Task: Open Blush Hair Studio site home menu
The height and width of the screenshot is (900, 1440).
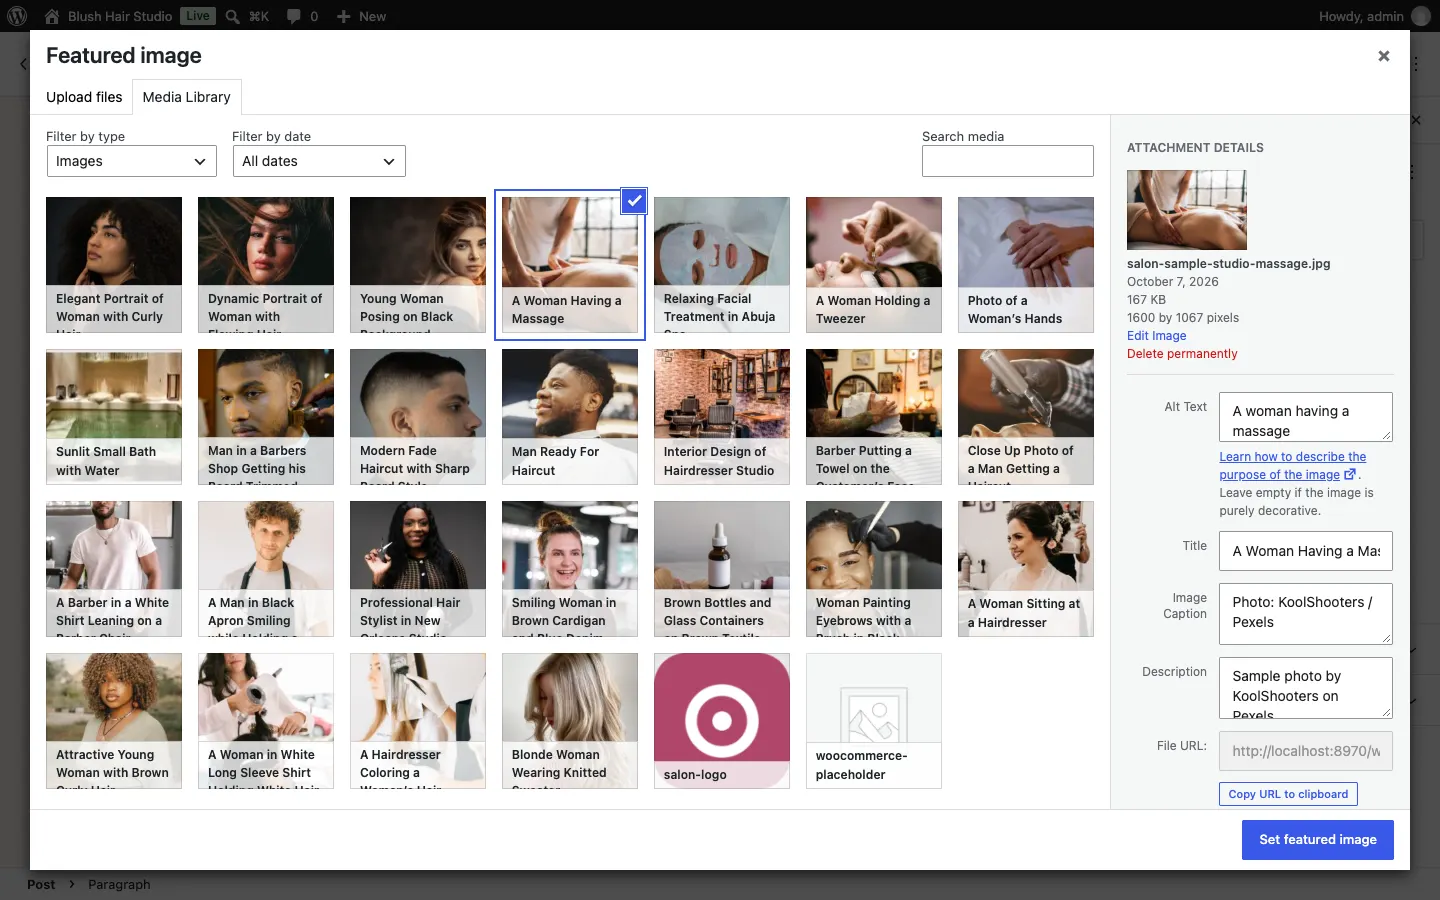Action: pyautogui.click(x=109, y=16)
